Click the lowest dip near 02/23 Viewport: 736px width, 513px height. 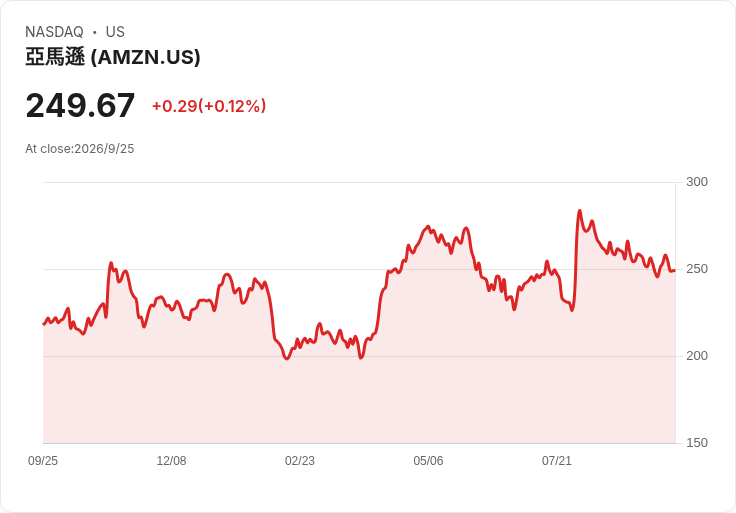[x=287, y=359]
